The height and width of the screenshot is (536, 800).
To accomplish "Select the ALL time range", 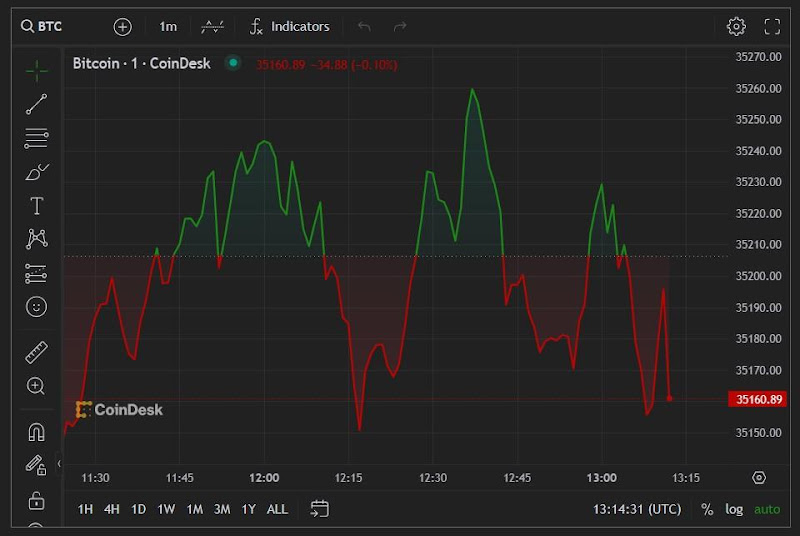I will 277,509.
